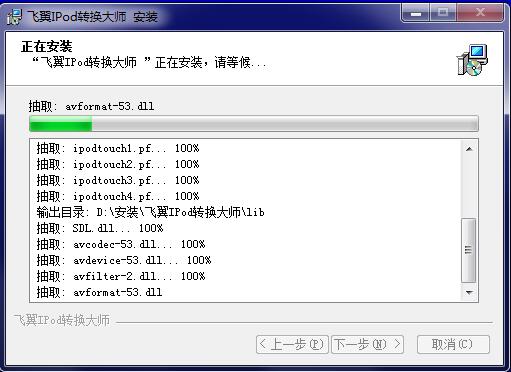The image size is (511, 372).
Task: Click the greyed 飞翼IPod转换大师 branding text at bottom
Action: pos(62,320)
